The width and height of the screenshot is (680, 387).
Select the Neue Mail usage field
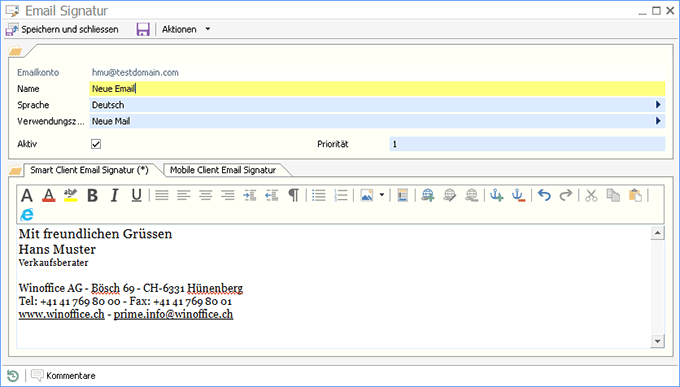[x=377, y=121]
